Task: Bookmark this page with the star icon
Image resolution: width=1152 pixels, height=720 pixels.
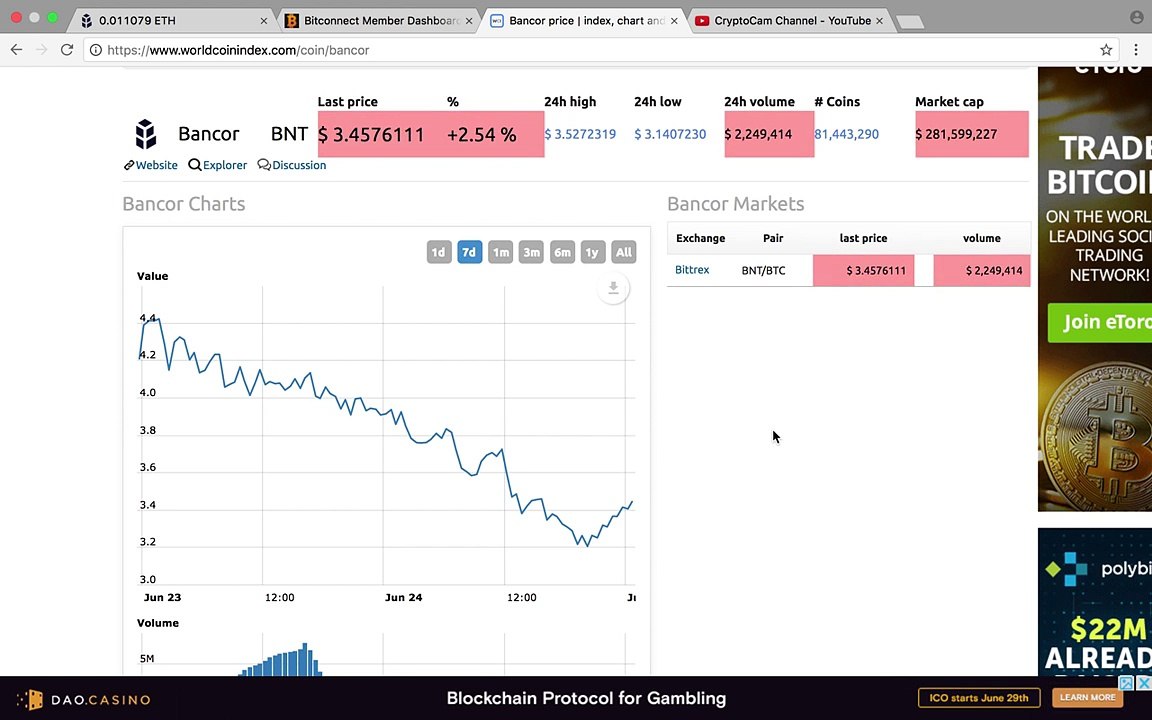Action: [x=1106, y=50]
